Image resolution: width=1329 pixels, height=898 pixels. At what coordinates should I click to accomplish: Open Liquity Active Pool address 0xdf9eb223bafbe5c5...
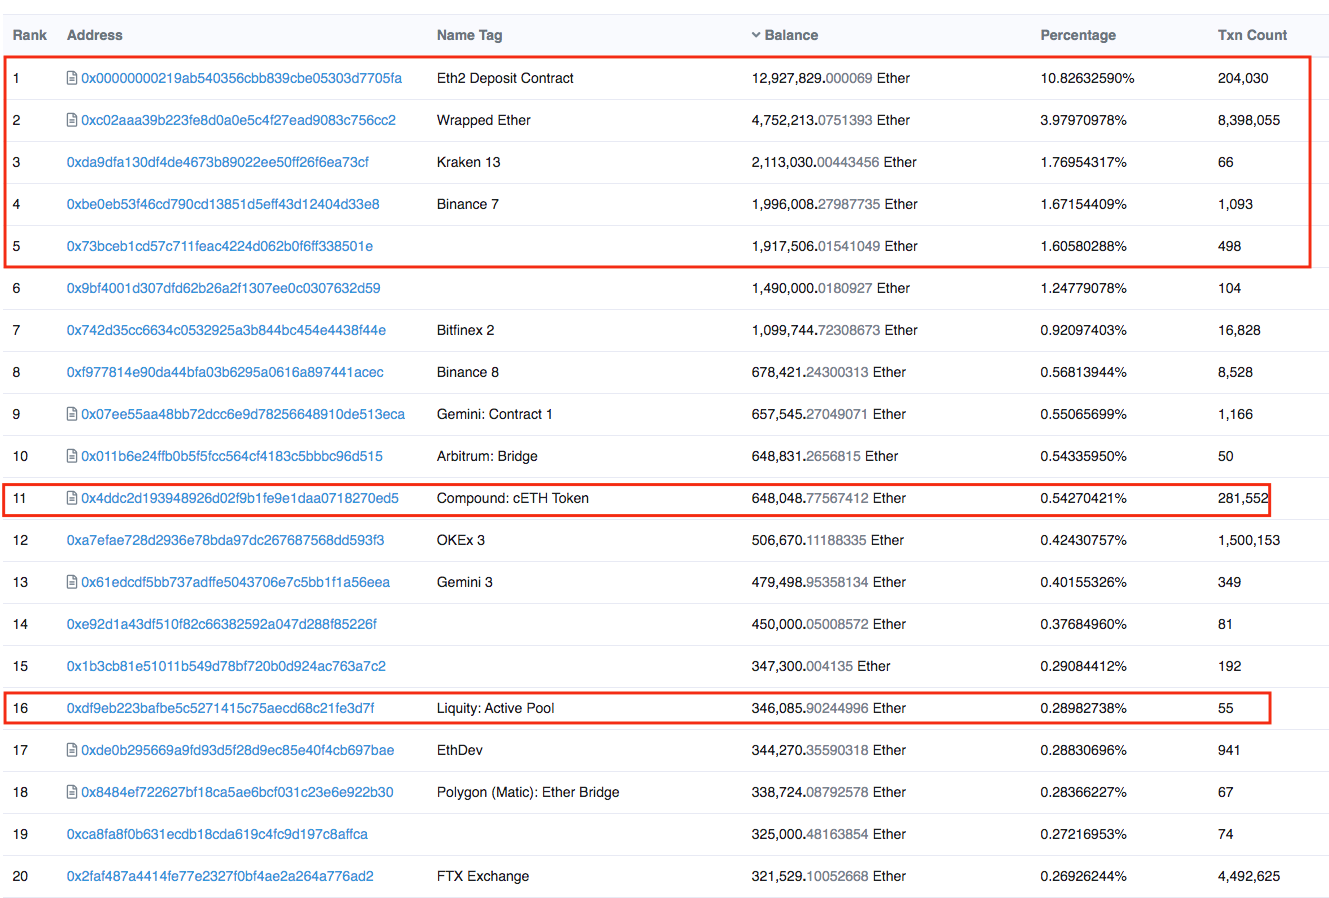point(220,708)
